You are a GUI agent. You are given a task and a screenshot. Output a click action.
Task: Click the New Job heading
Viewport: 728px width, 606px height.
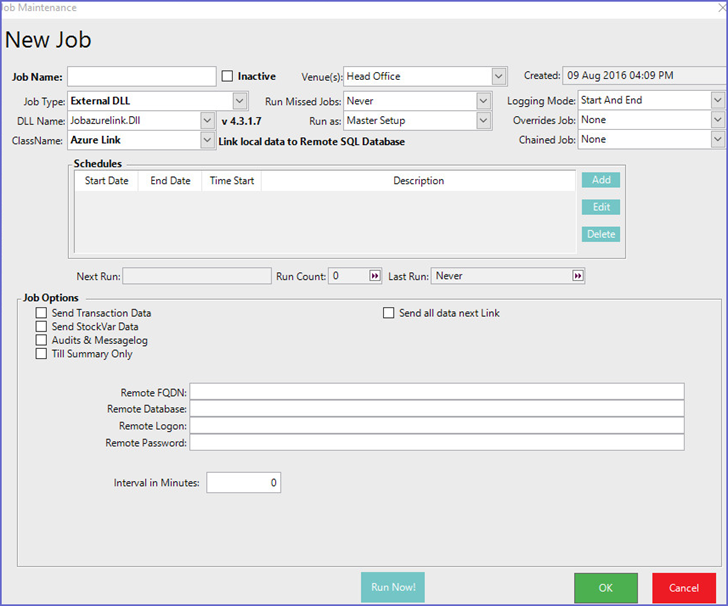pyautogui.click(x=48, y=39)
